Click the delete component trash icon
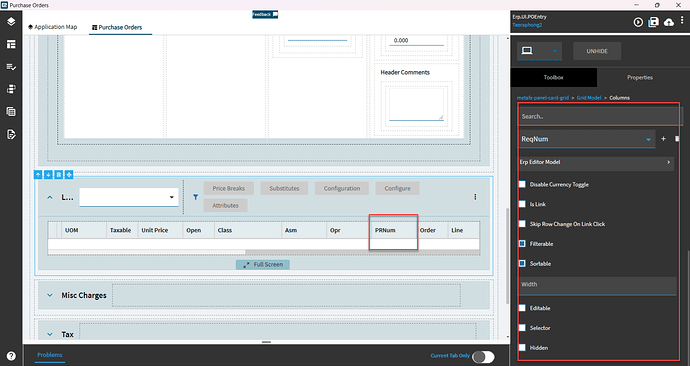This screenshot has height=366, width=690. (x=59, y=175)
